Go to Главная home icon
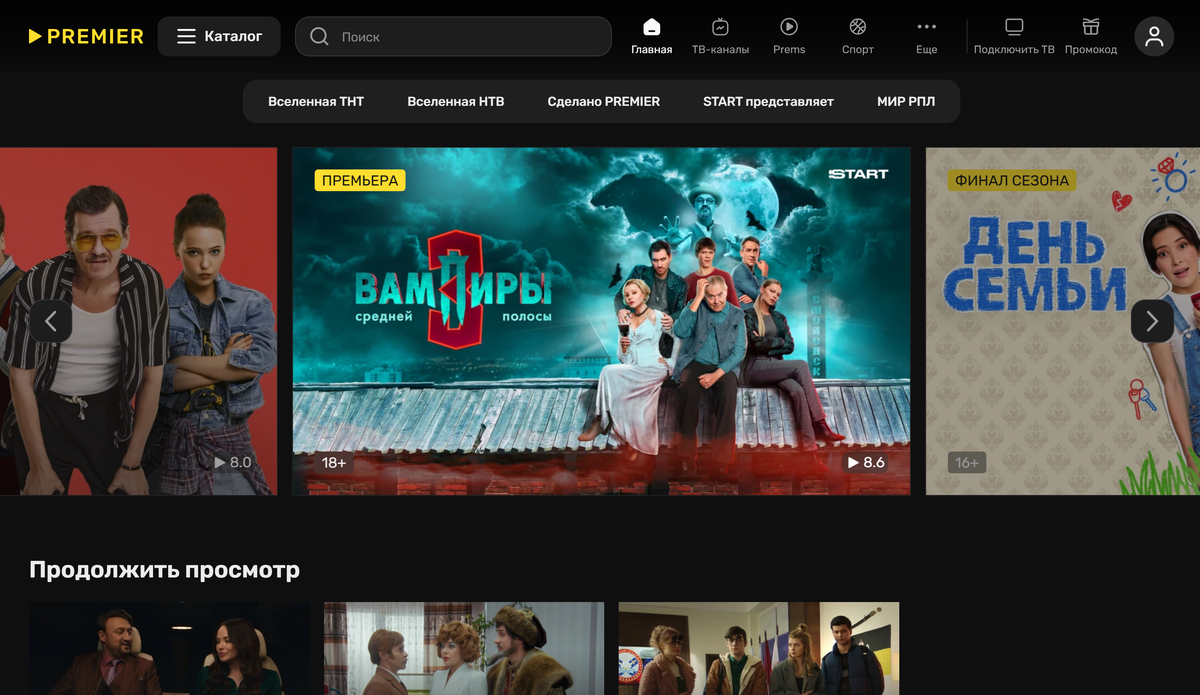The image size is (1200, 695). (x=652, y=27)
